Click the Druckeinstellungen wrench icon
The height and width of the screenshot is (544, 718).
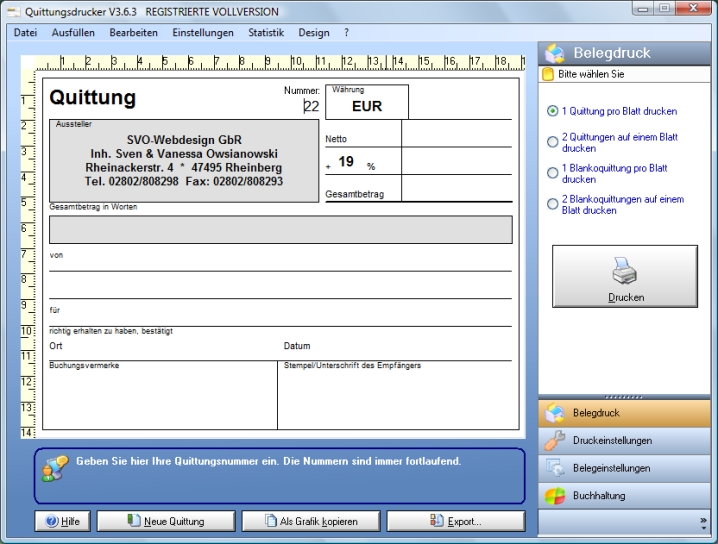click(x=555, y=440)
